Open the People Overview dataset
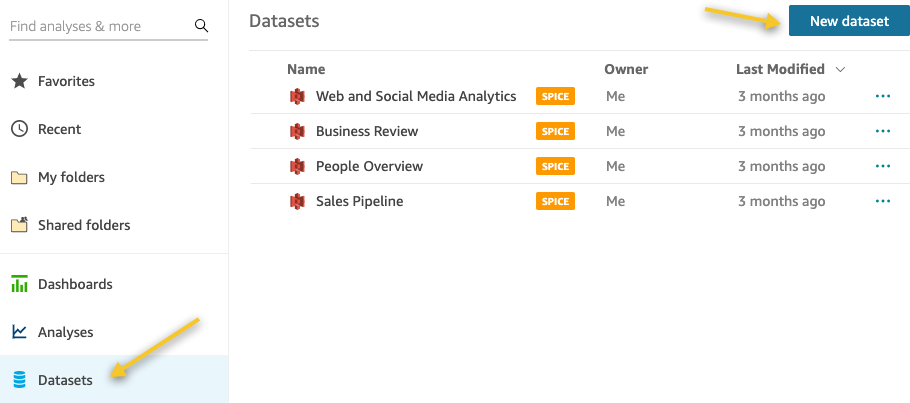The height and width of the screenshot is (403, 910). pos(369,166)
